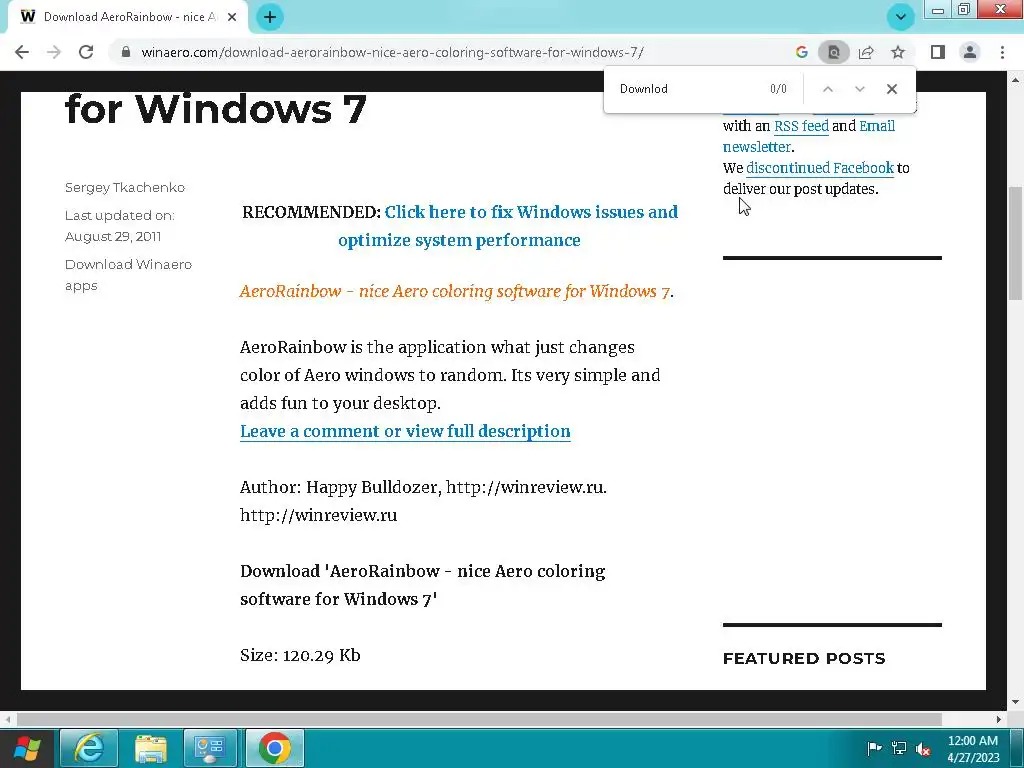
Task: Click the Google icon in the address bar
Action: click(x=802, y=52)
